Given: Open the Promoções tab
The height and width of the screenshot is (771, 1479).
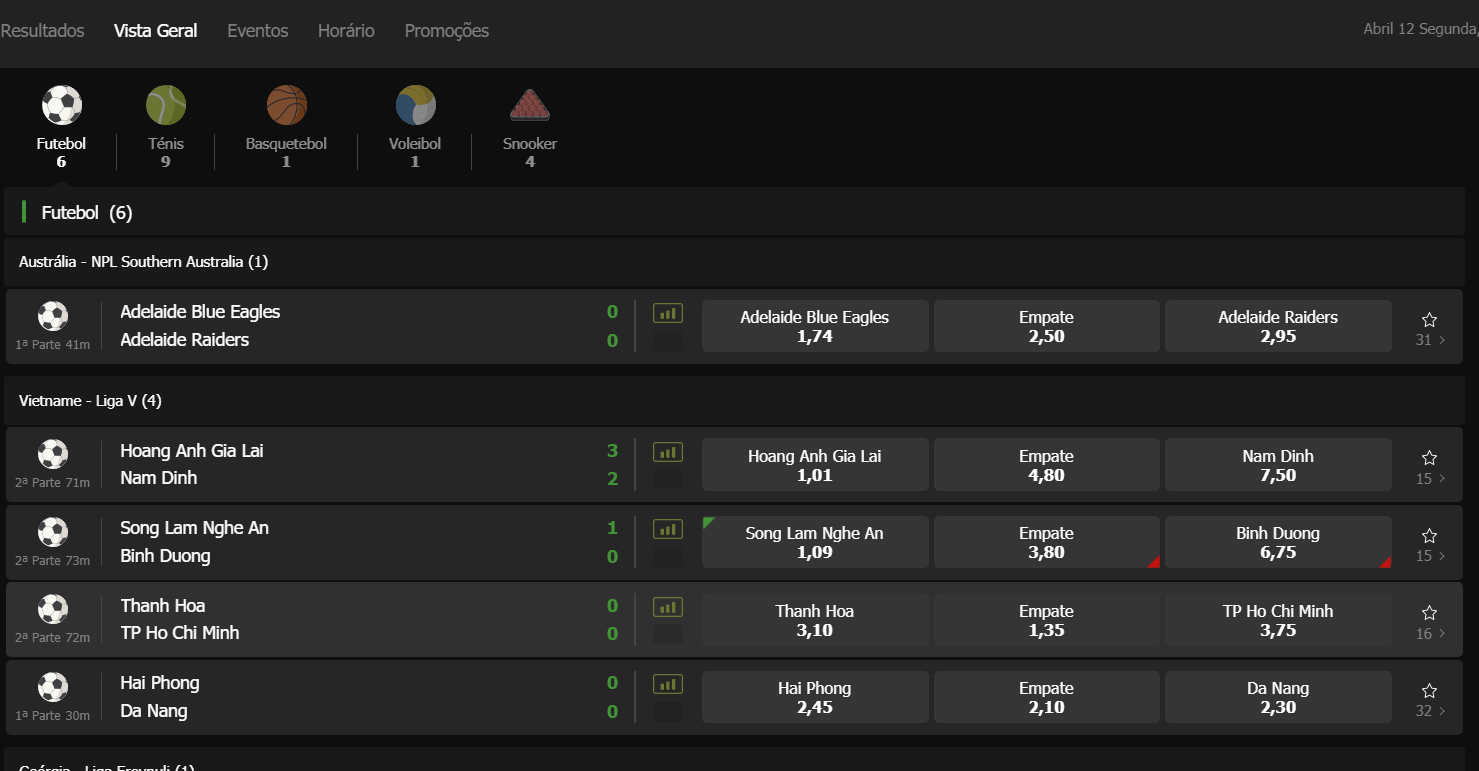Looking at the screenshot, I should point(447,31).
